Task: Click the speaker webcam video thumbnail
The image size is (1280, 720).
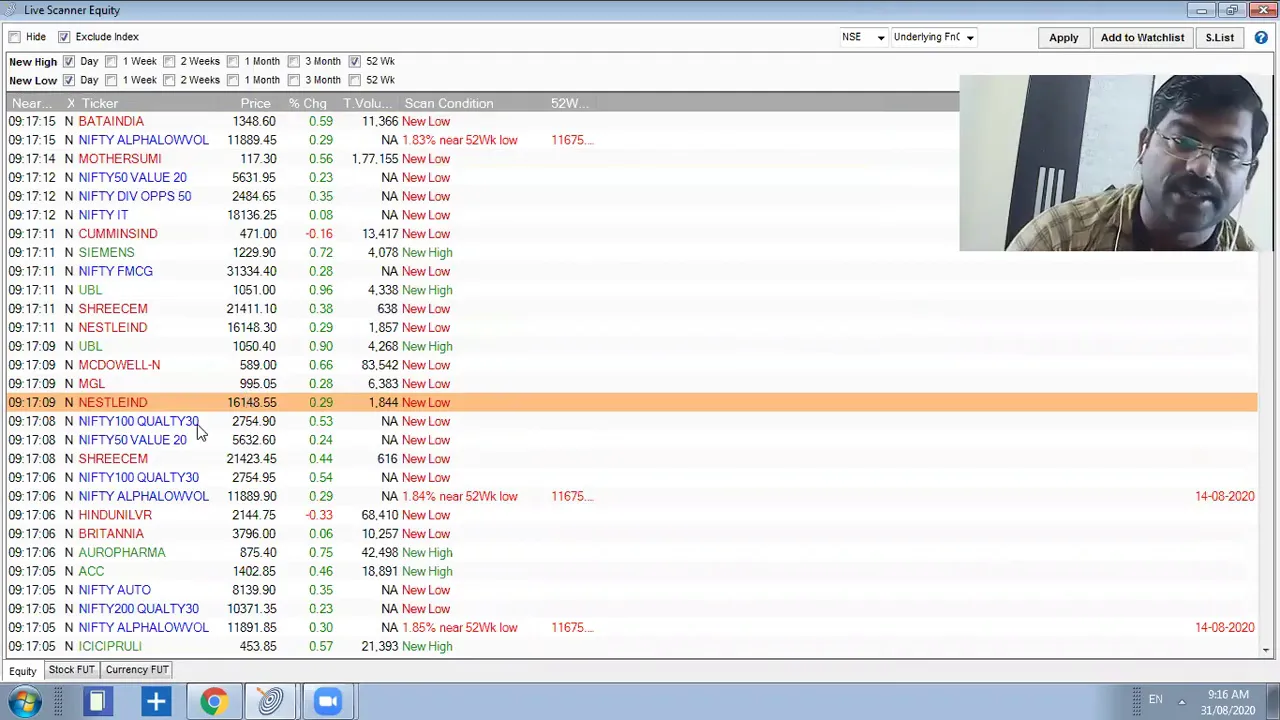Action: pyautogui.click(x=1116, y=163)
